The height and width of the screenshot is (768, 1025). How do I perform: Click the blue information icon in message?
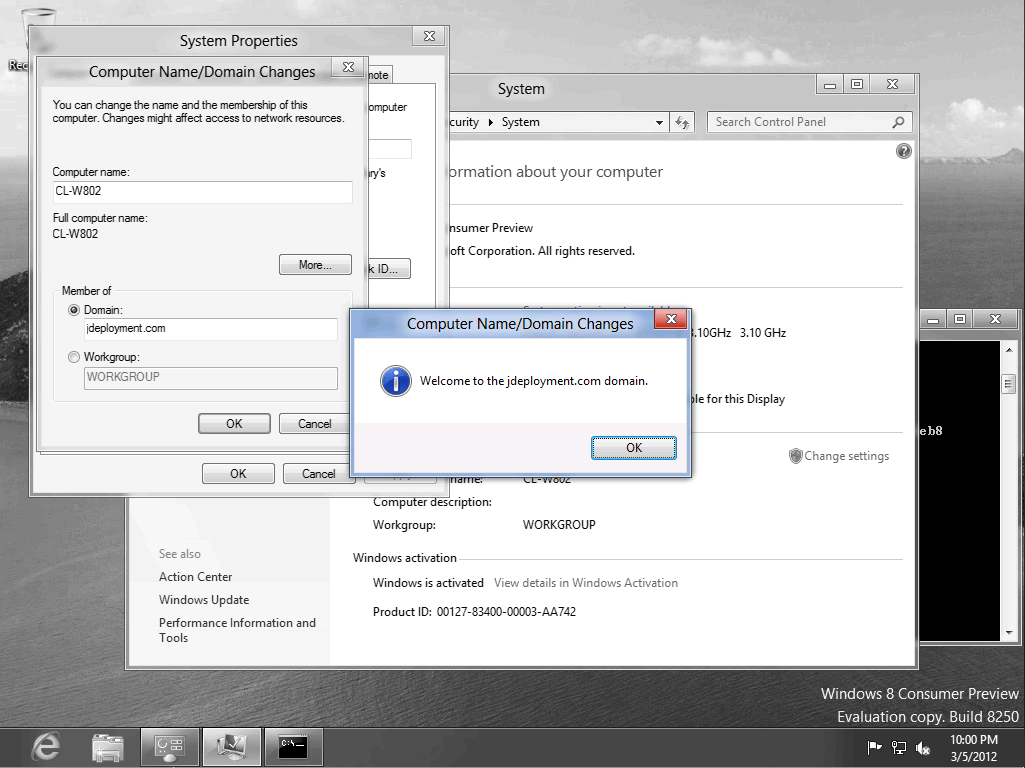coord(395,381)
